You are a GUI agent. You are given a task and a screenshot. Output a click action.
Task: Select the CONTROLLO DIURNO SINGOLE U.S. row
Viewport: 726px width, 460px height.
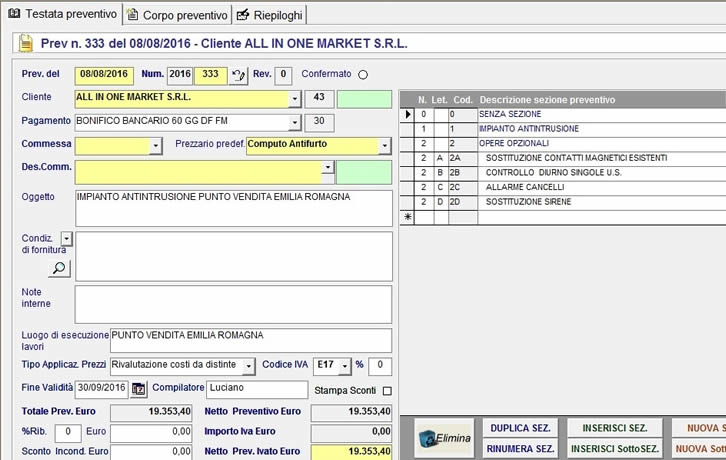(563, 173)
